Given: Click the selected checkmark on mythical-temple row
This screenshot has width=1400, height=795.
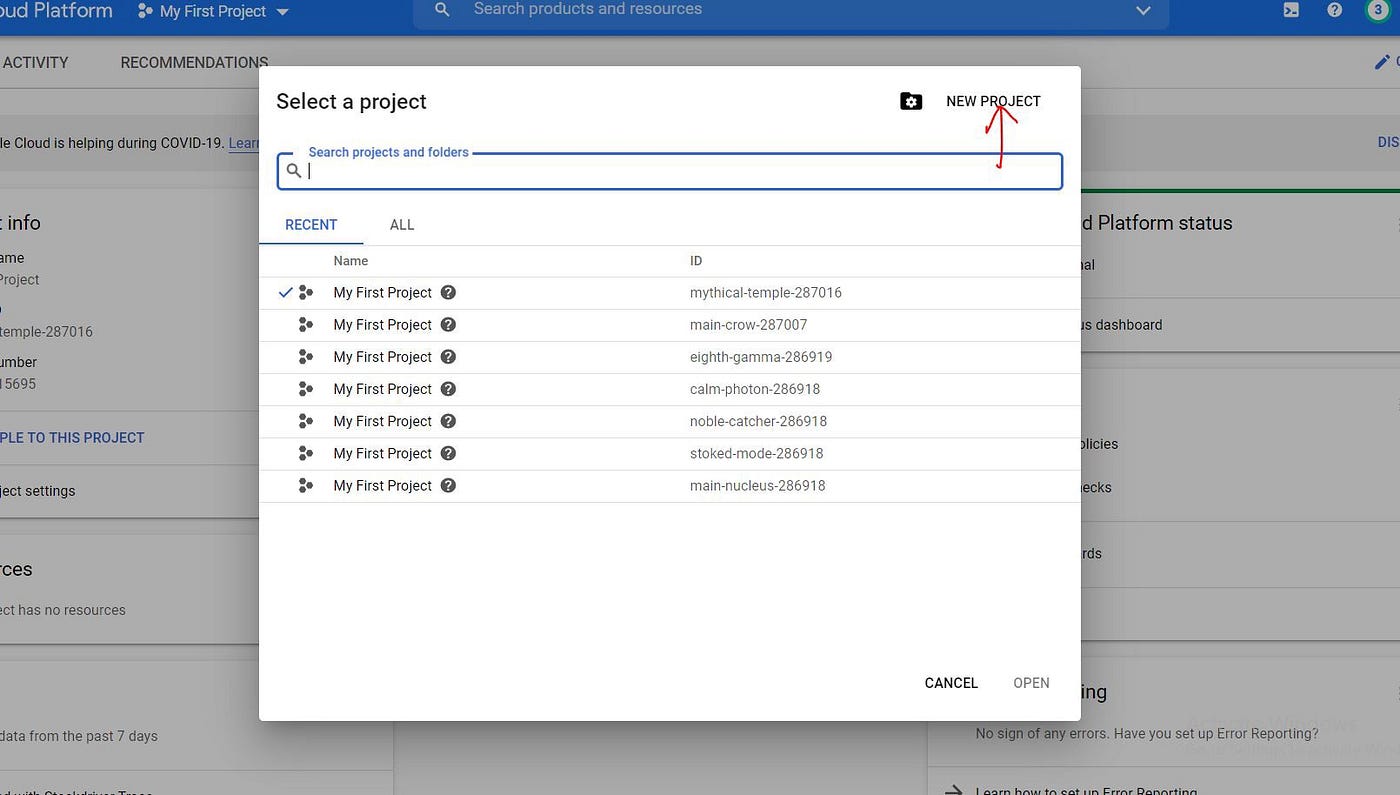Looking at the screenshot, I should (285, 293).
